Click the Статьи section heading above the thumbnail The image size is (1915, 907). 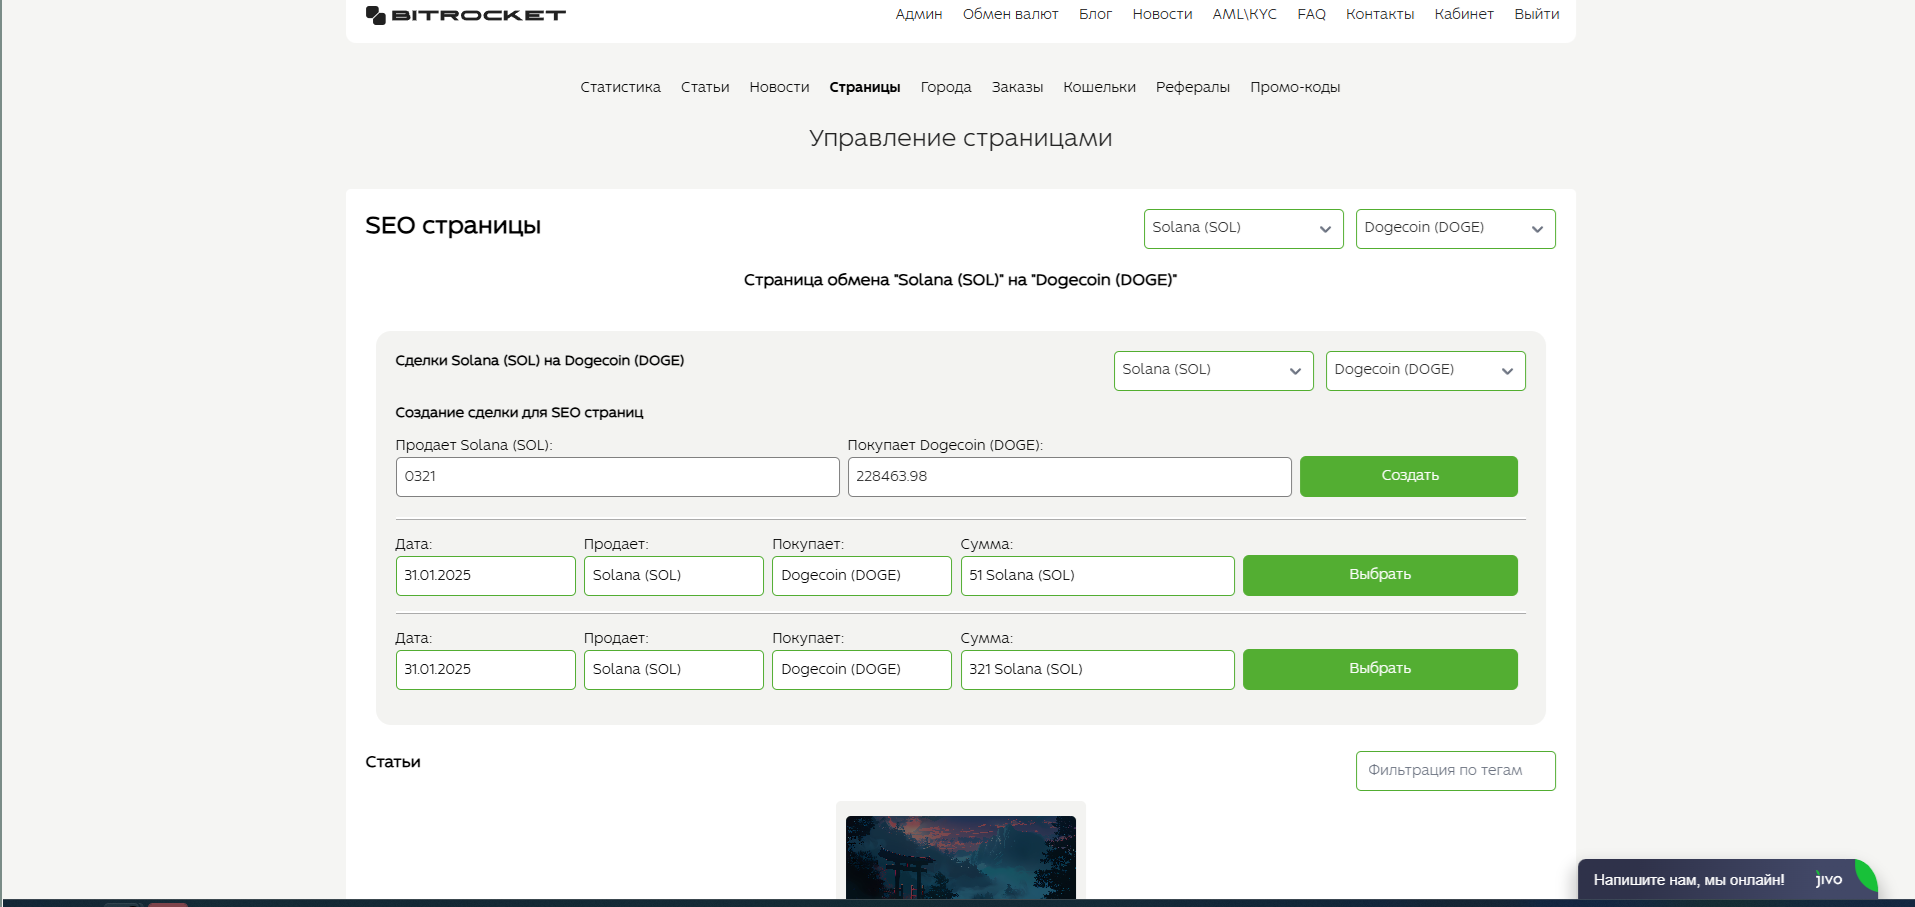(393, 762)
